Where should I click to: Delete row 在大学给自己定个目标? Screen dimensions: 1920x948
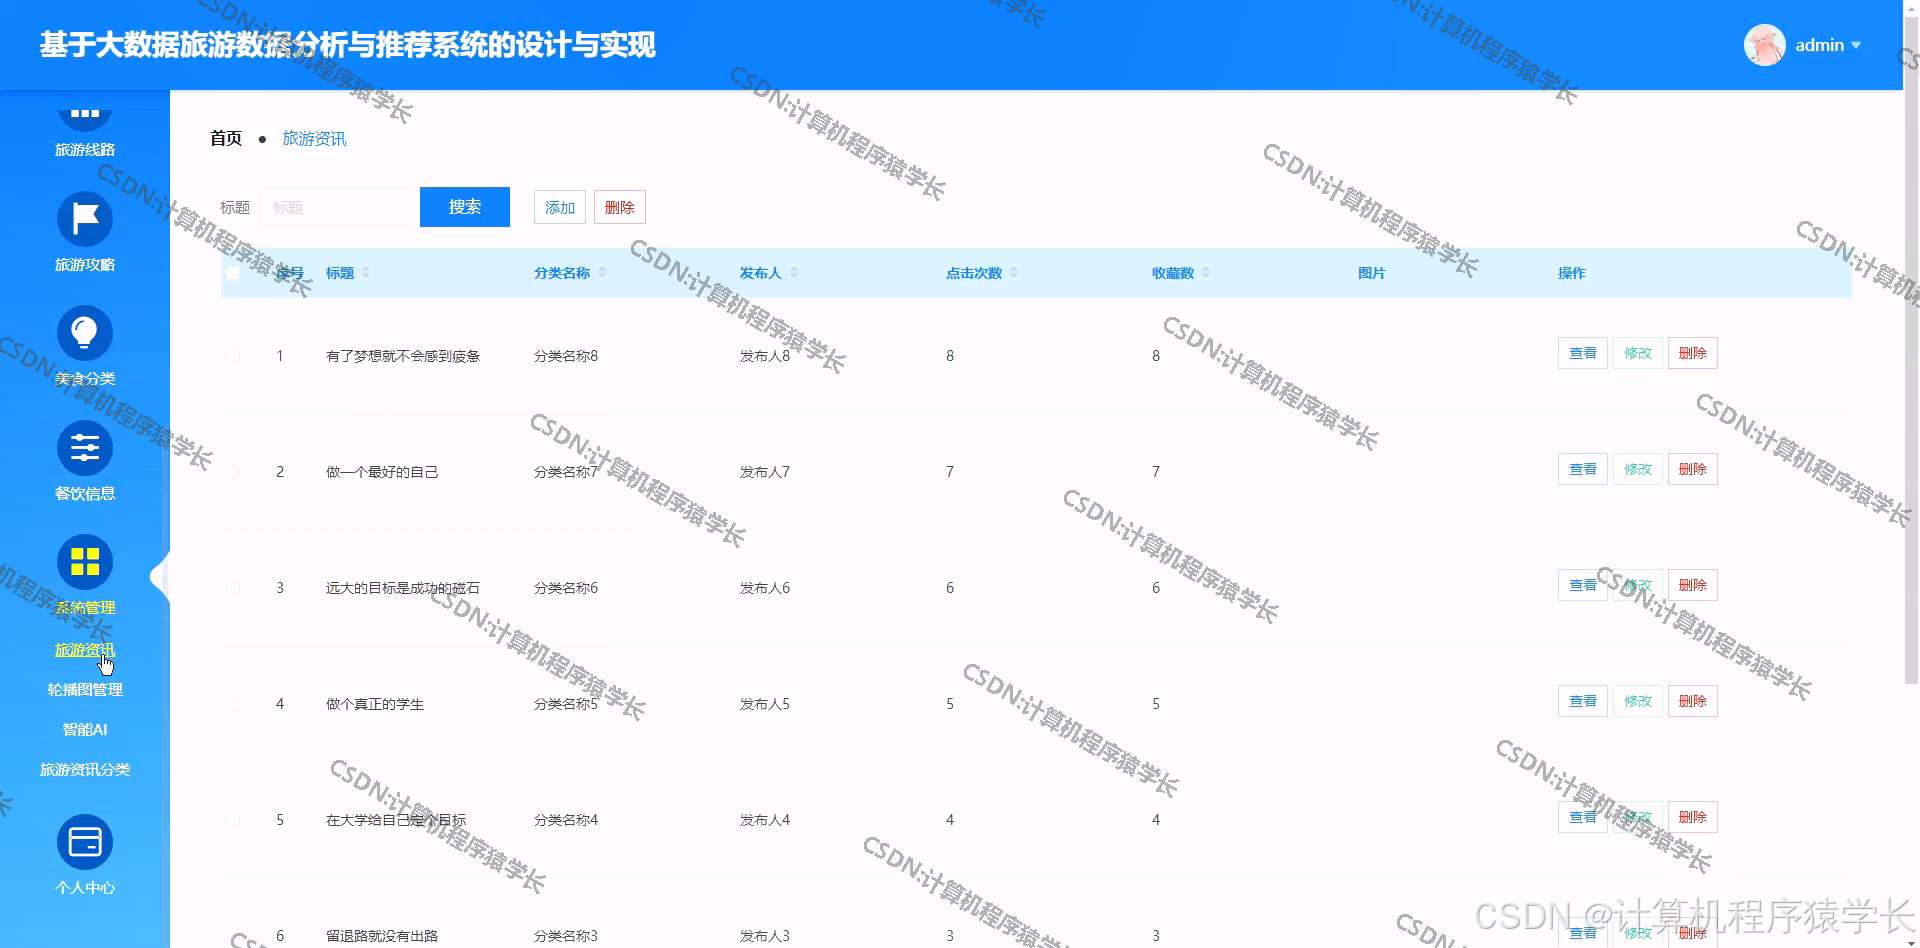point(1693,817)
